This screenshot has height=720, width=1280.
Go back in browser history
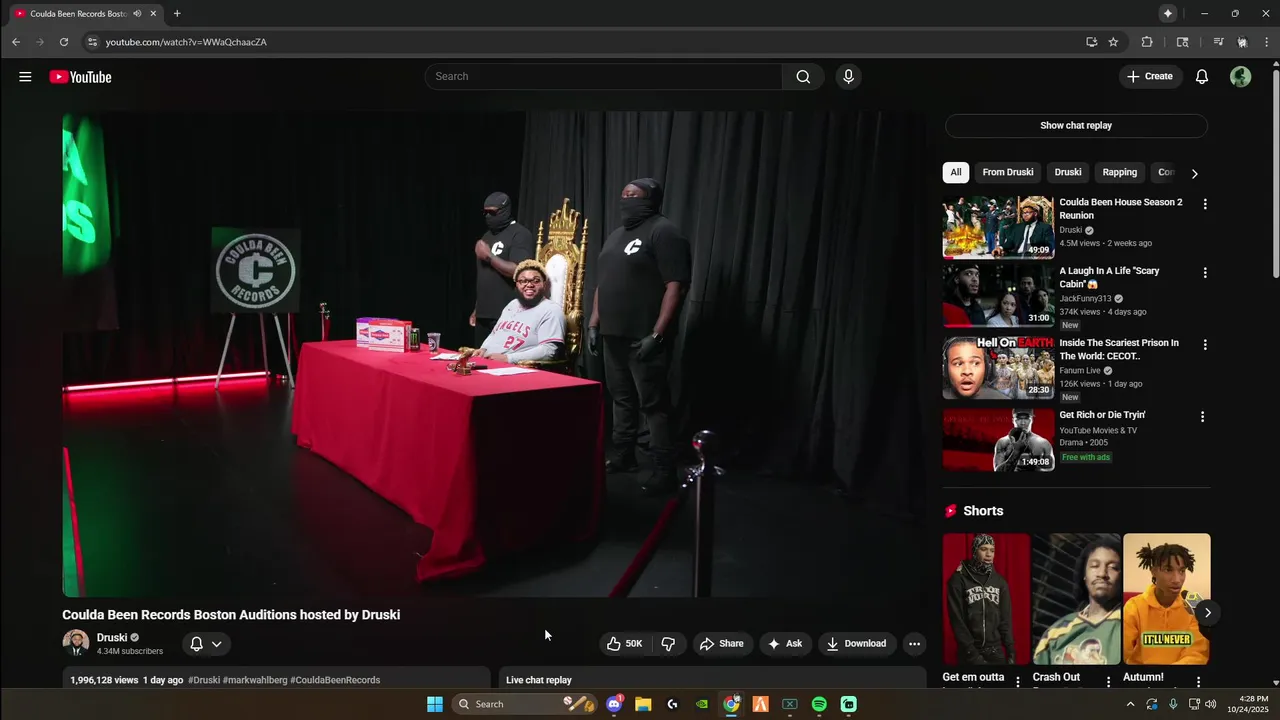point(16,42)
